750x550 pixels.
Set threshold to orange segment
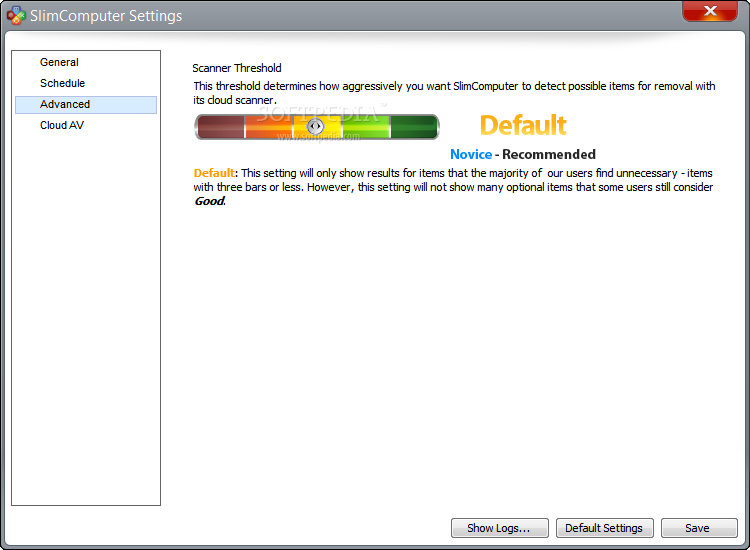(269, 127)
